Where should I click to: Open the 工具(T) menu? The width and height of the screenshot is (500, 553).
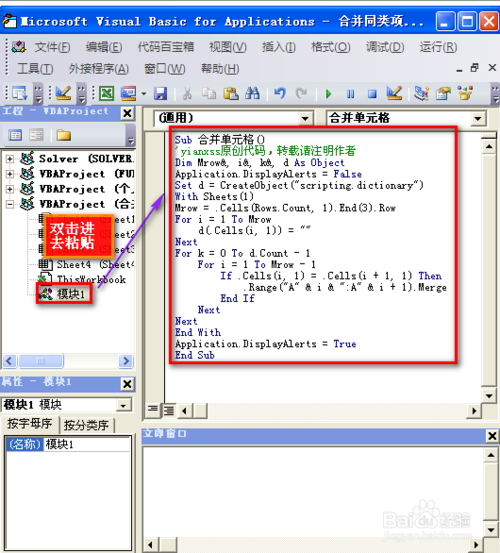35,69
